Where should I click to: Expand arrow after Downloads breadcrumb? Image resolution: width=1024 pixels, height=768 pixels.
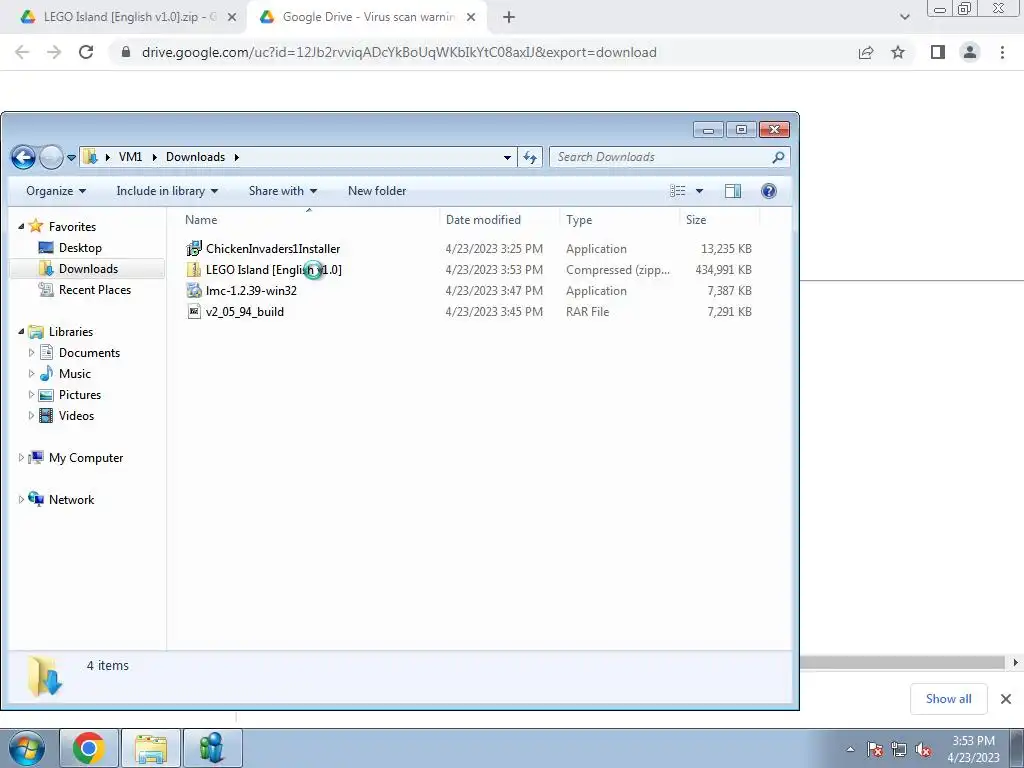236,157
